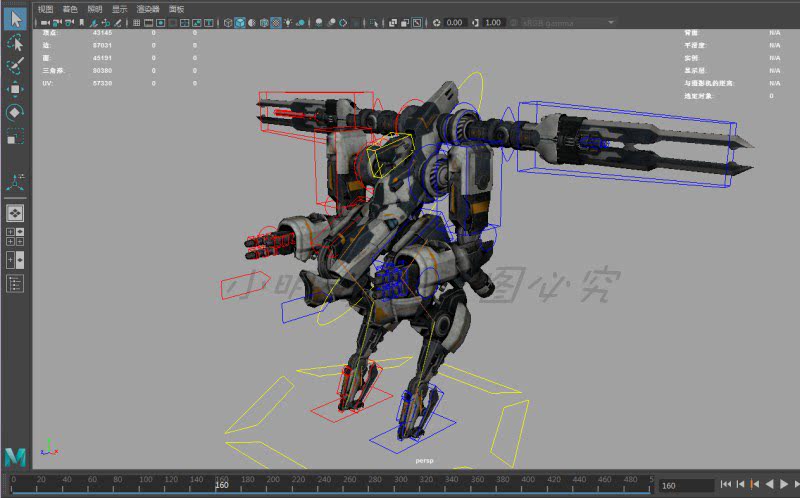Image resolution: width=800 pixels, height=498 pixels.
Task: Click the last-used tool axis icon
Action: click(x=15, y=182)
